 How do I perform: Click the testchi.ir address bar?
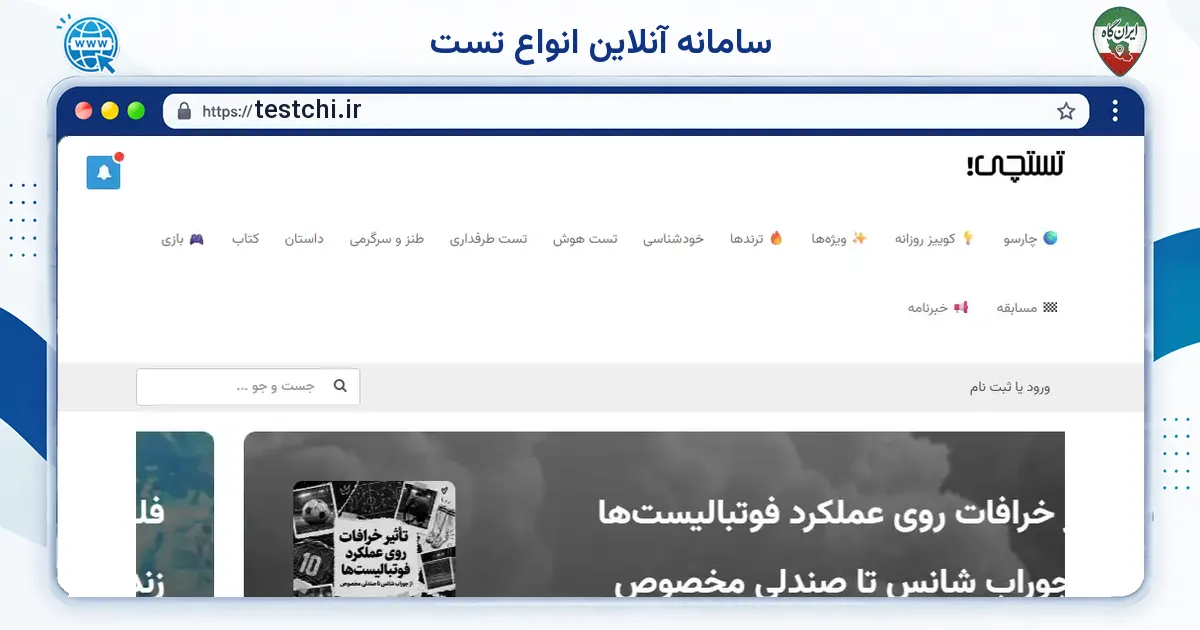tap(626, 111)
